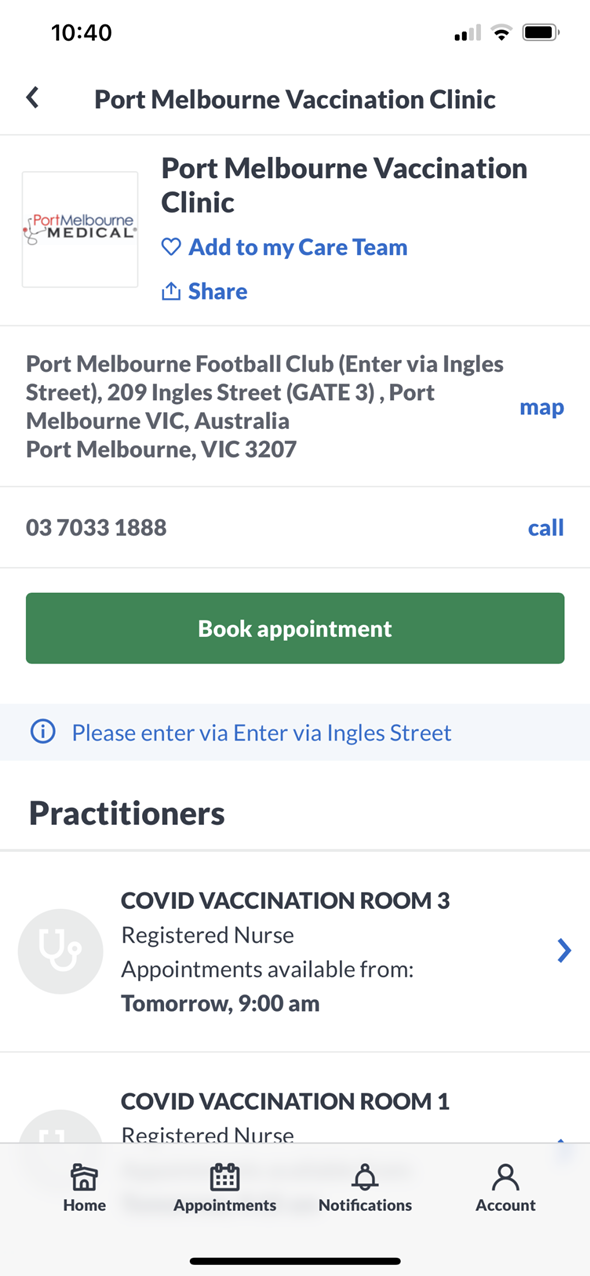Tap the heart icon beside Add to my Care Team

pos(171,247)
